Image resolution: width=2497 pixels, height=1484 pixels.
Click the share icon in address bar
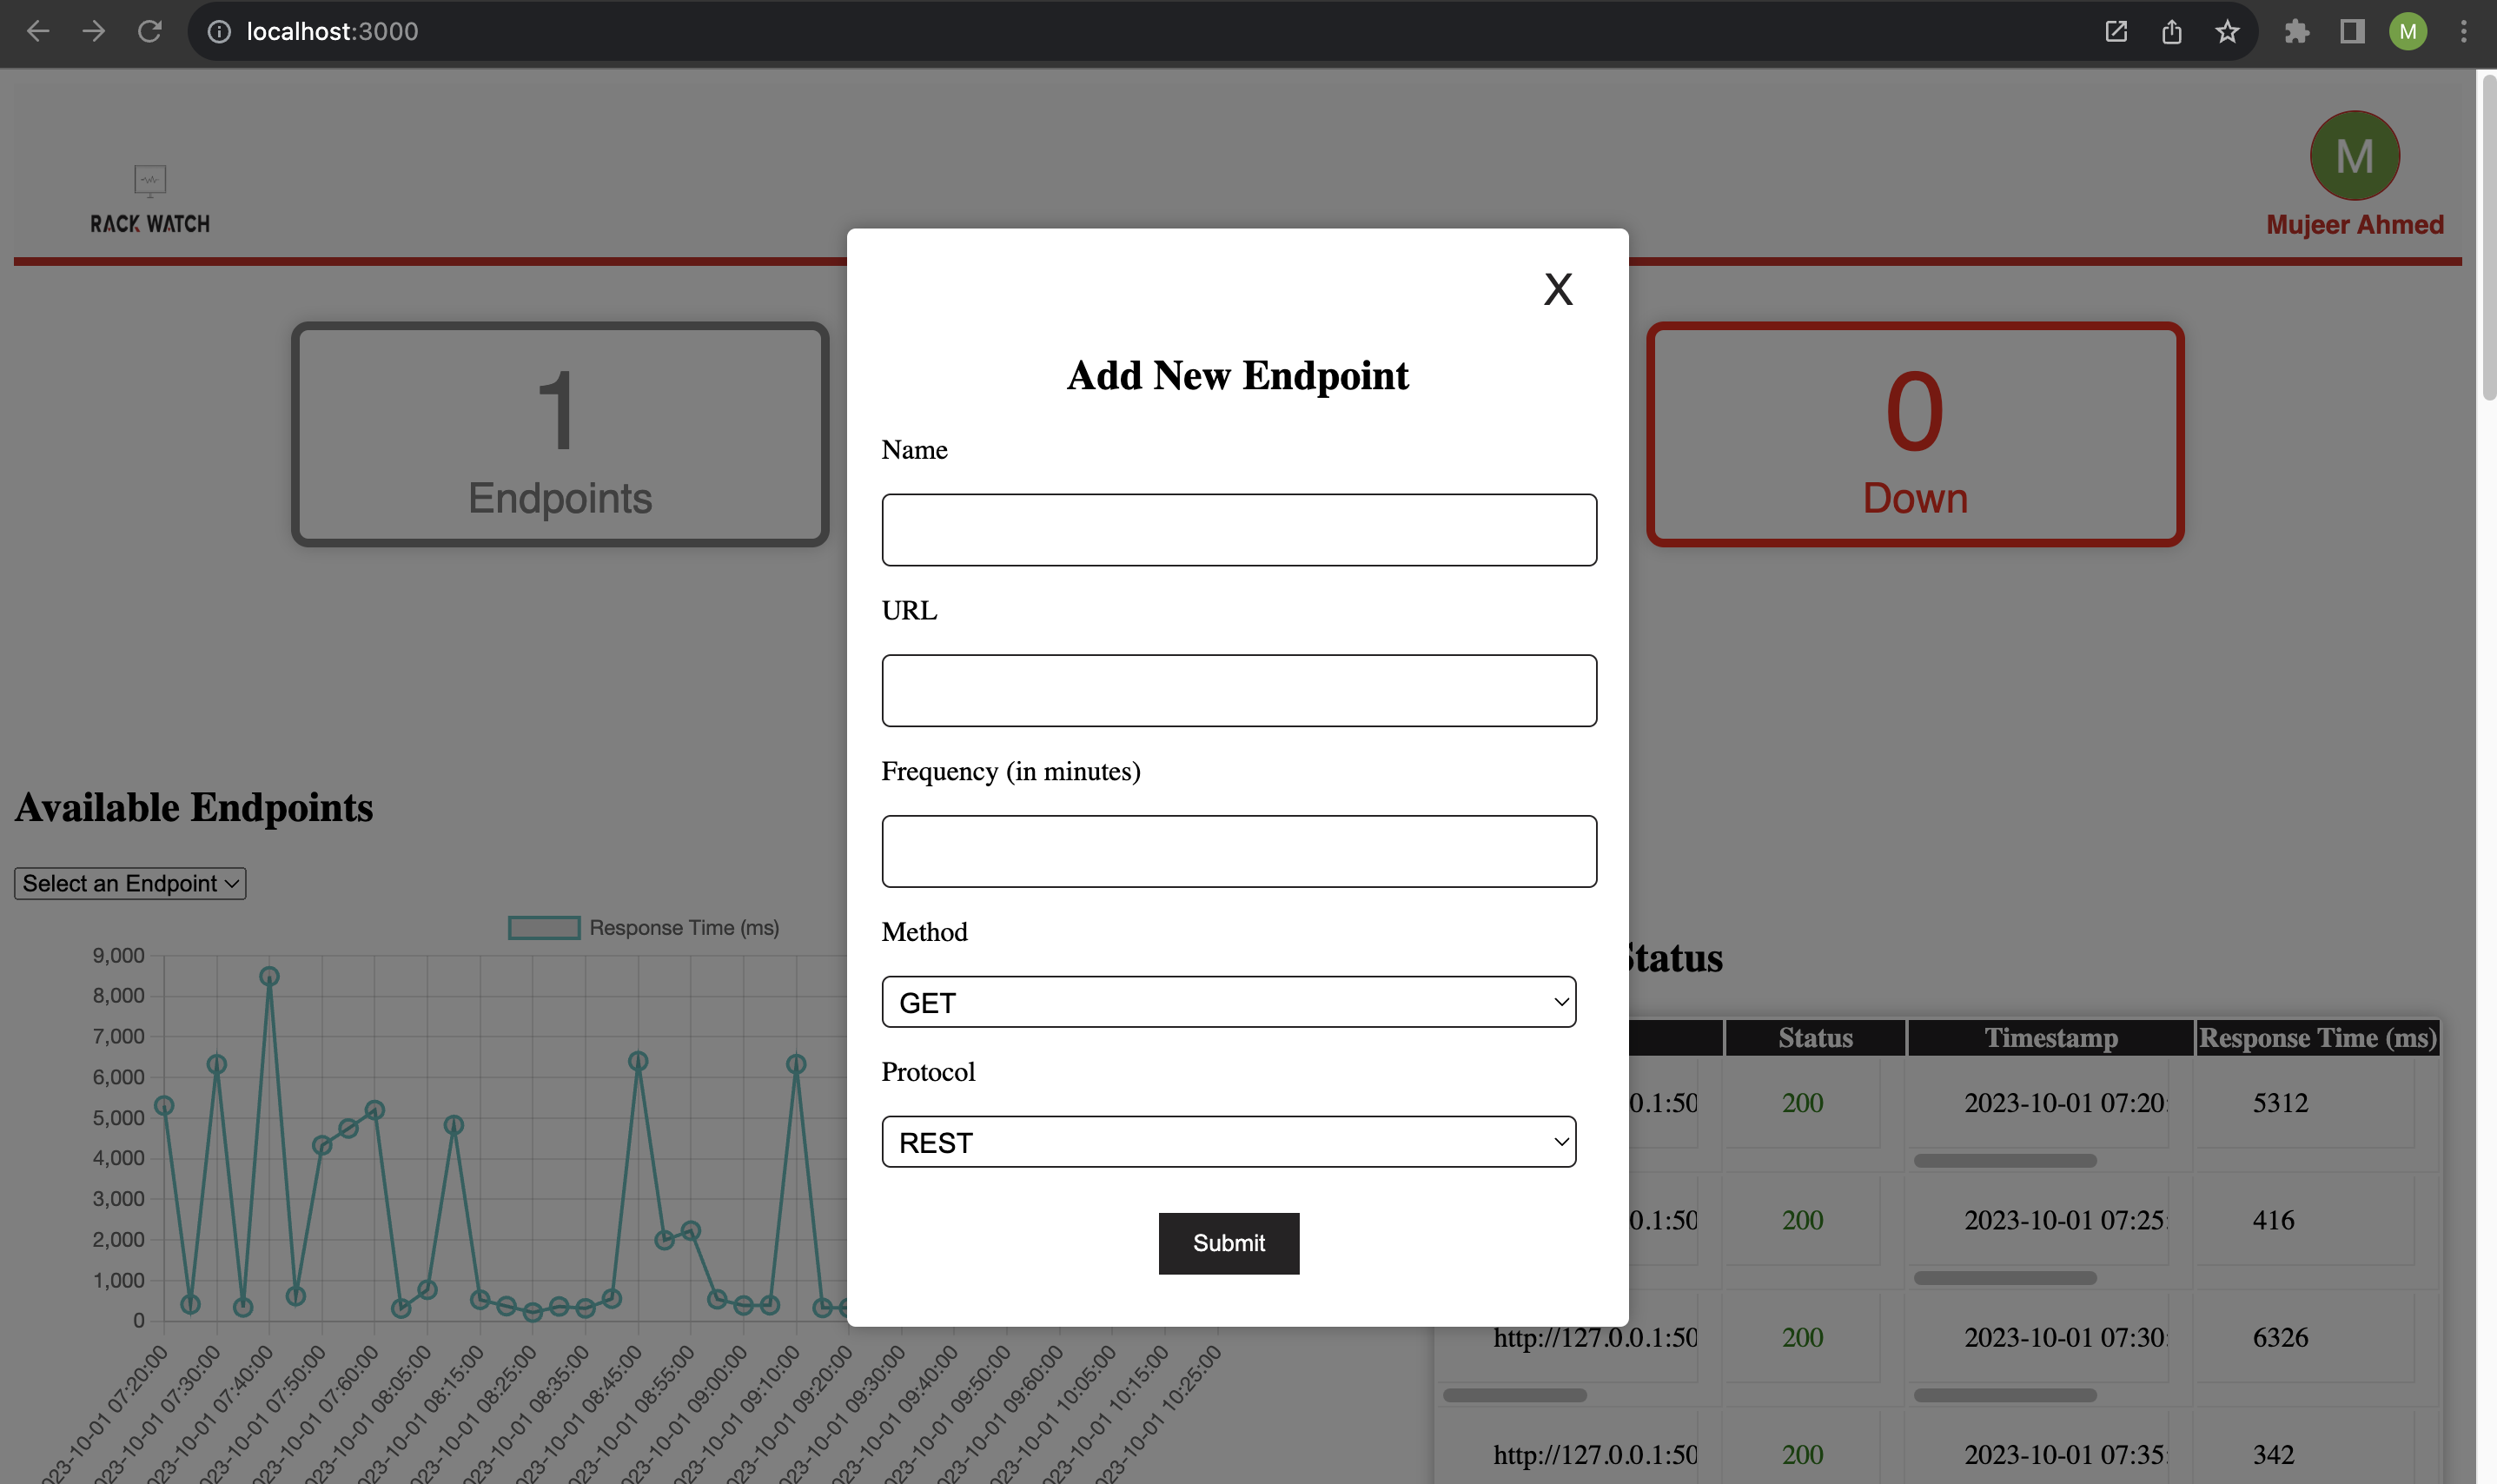click(x=2171, y=32)
